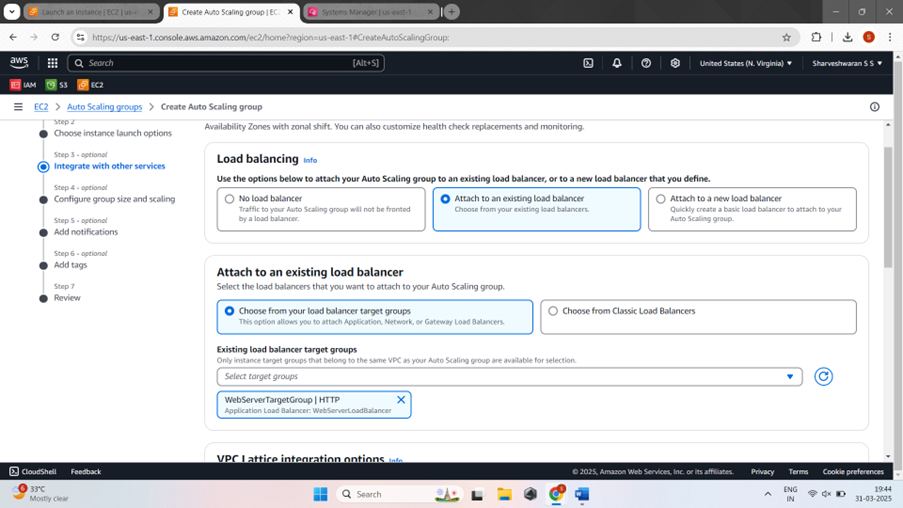
Task: Open the info panel icon at right
Action: pos(874,107)
